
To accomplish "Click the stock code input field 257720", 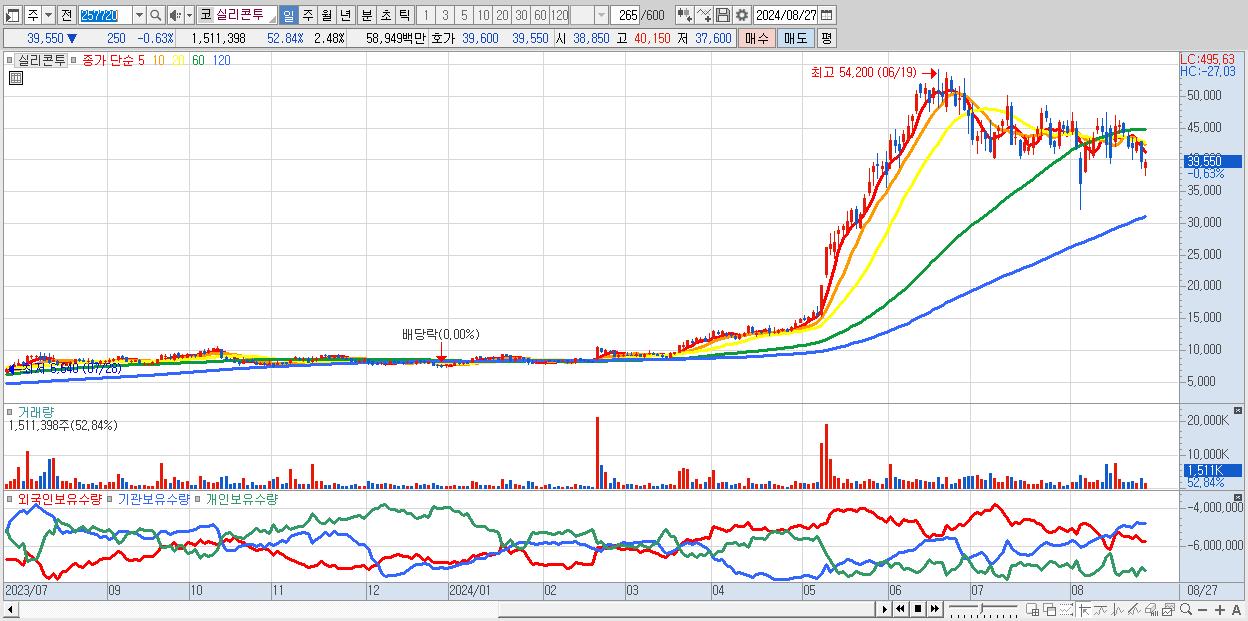I will 106,15.
